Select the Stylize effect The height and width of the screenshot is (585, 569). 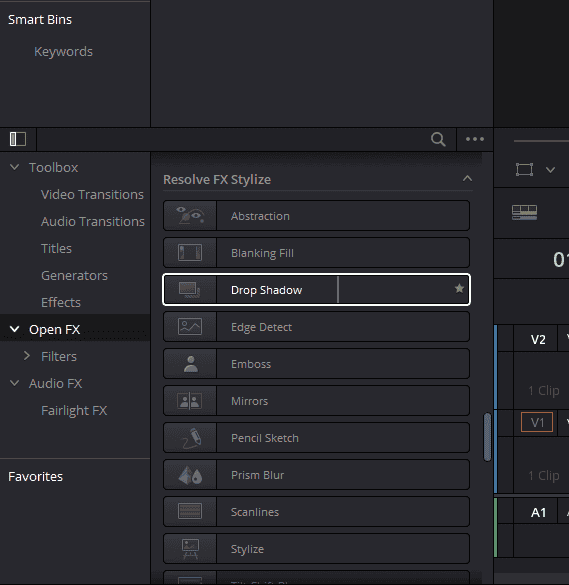316,548
